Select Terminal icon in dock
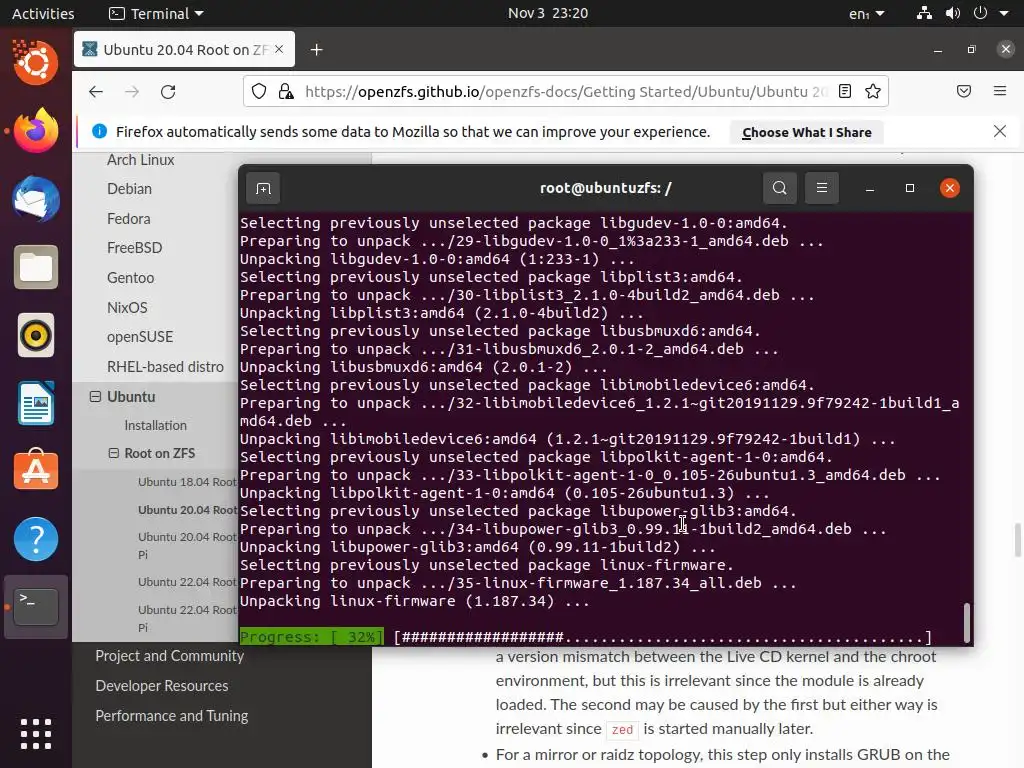Viewport: 1024px width, 768px height. click(x=36, y=607)
